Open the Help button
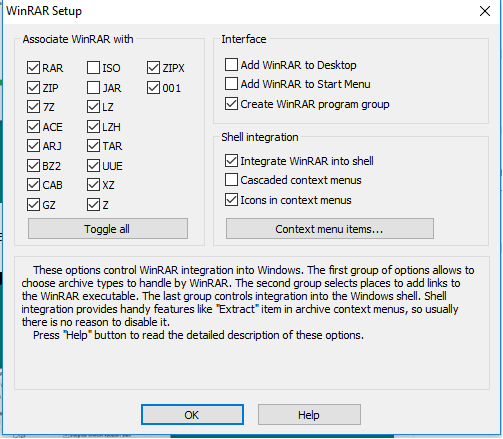Image resolution: width=503 pixels, height=439 pixels. pos(309,415)
